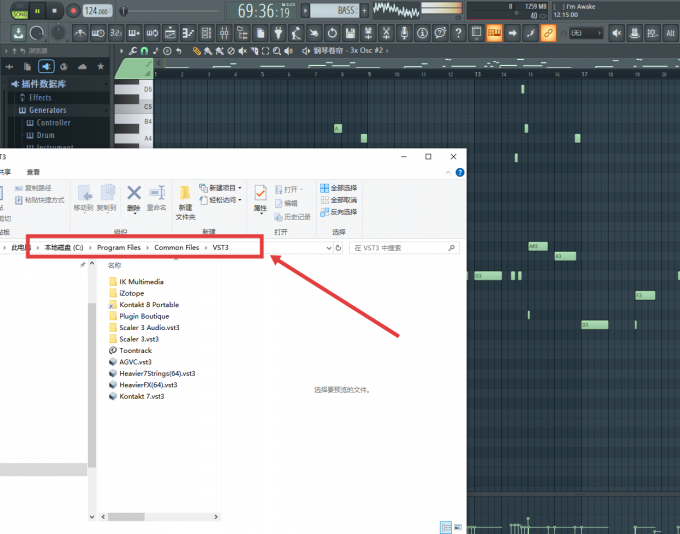The height and width of the screenshot is (534, 680).
Task: Select the zoom magnifier tool in piano roll
Action: click(x=277, y=51)
